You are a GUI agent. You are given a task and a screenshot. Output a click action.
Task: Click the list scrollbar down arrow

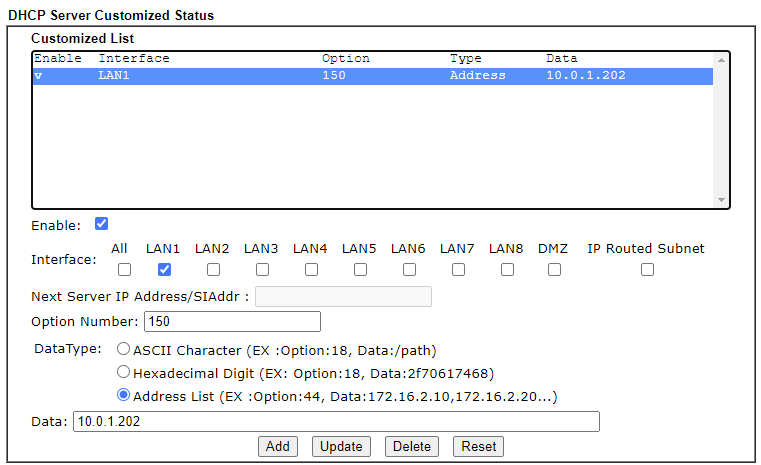721,200
